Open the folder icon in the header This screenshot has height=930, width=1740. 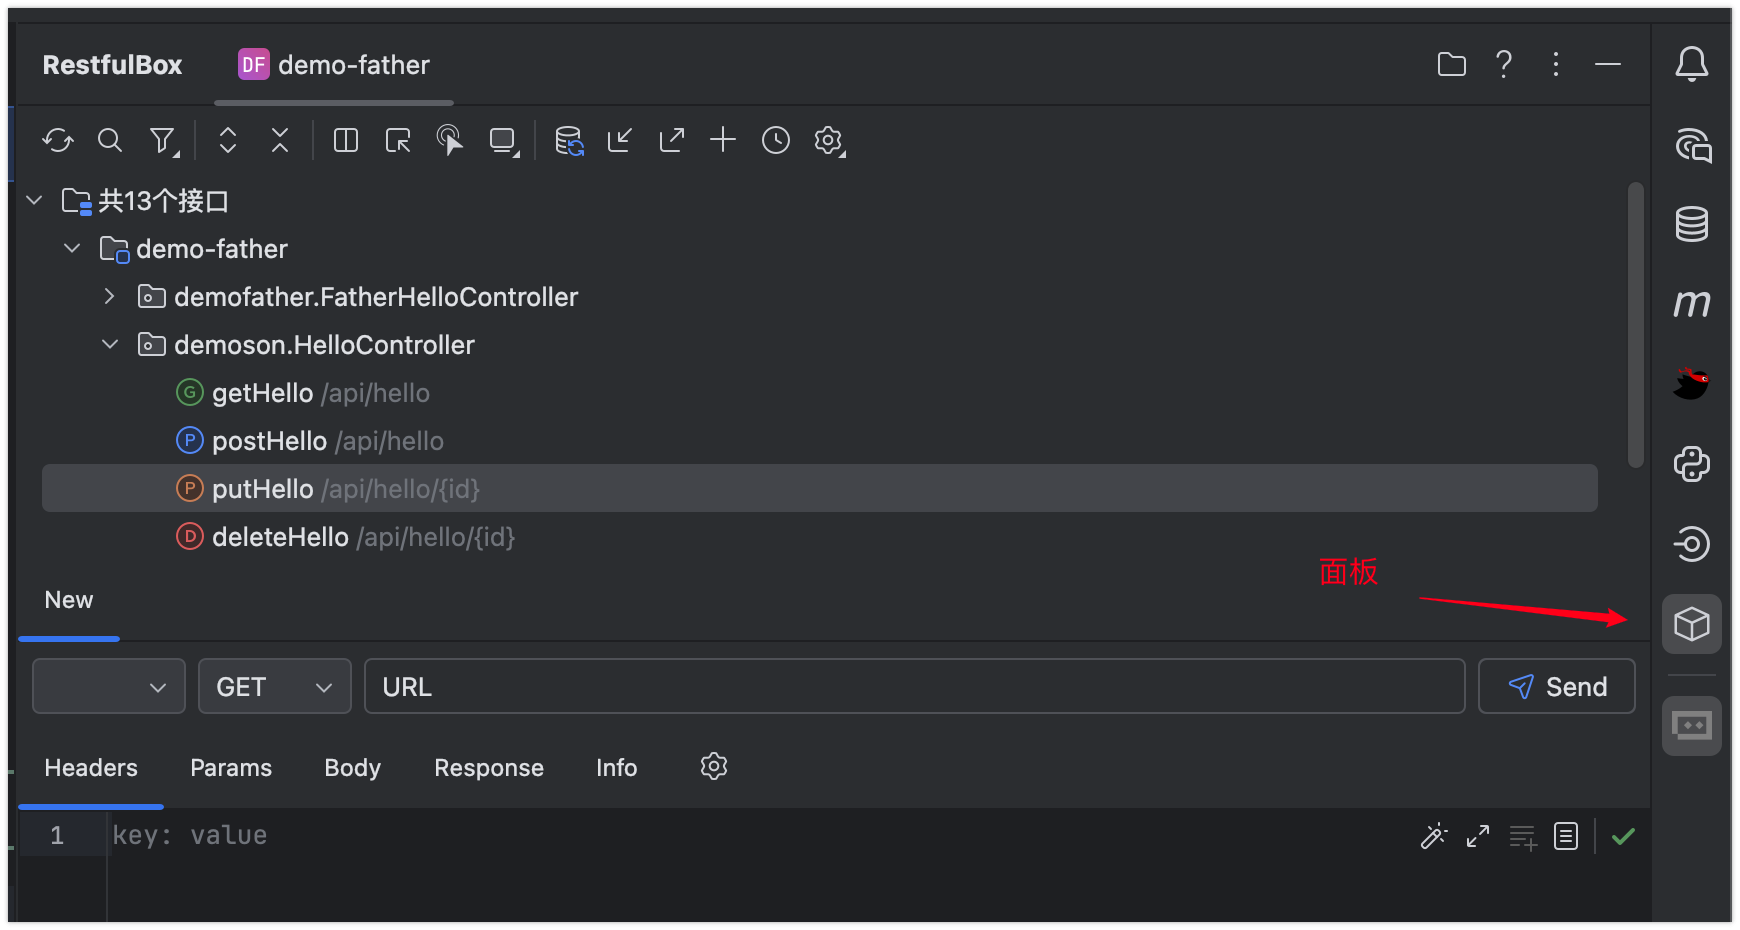point(1452,65)
